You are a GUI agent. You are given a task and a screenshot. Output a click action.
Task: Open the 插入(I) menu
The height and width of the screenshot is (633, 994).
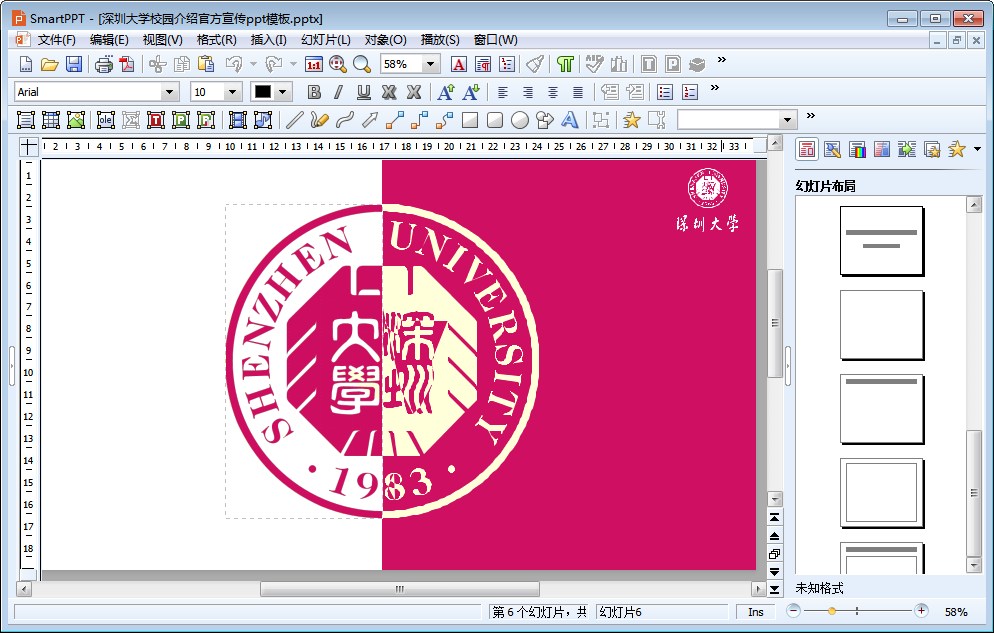[x=268, y=40]
